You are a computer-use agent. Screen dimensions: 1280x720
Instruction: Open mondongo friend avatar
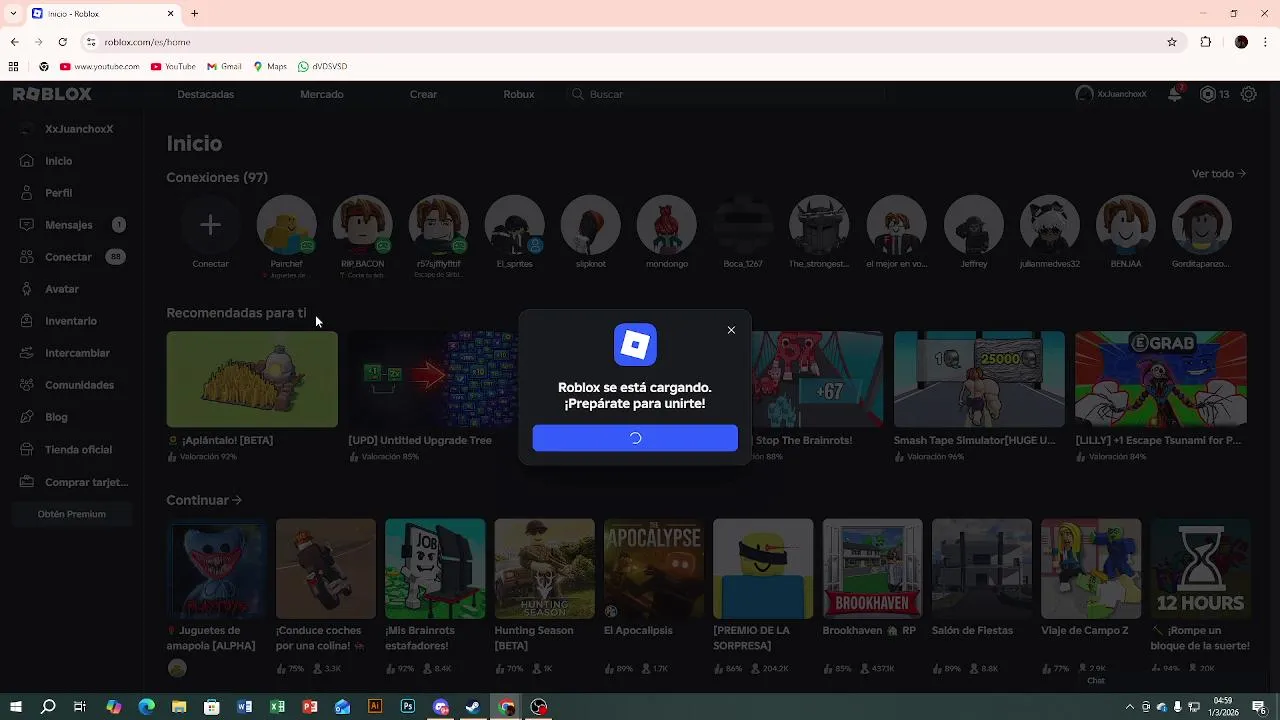coord(666,225)
